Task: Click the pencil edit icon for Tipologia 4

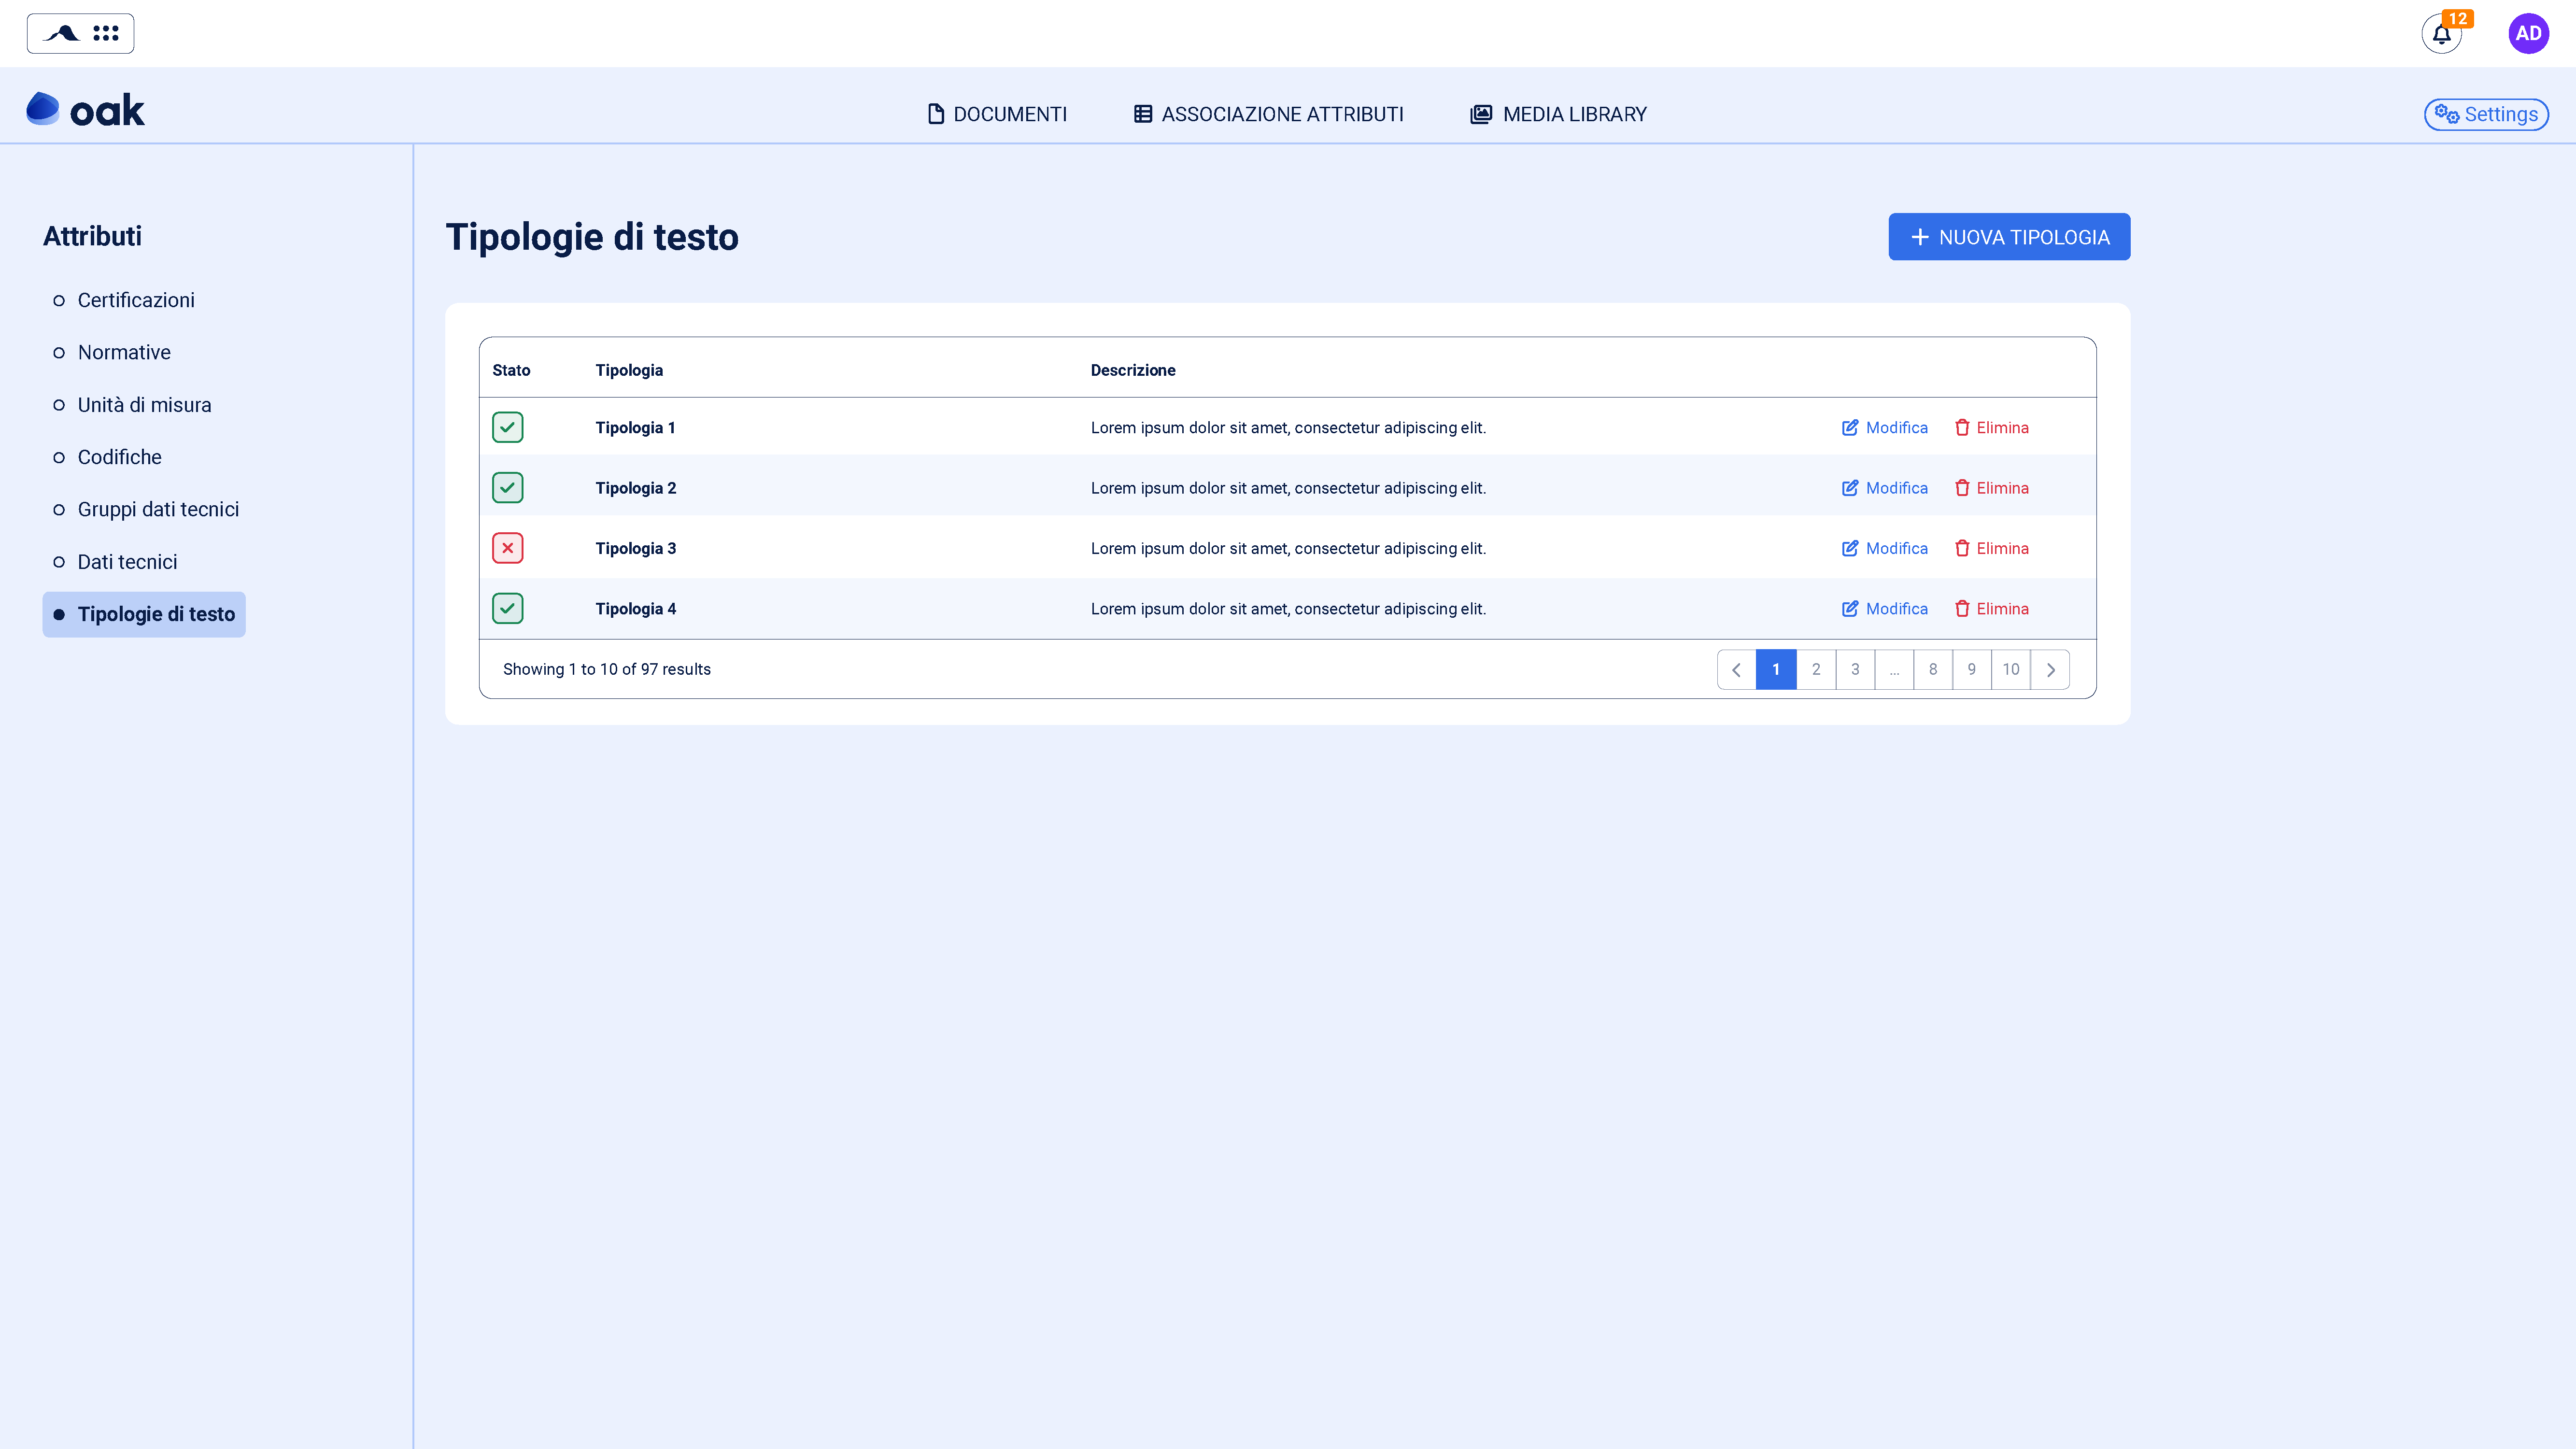Action: tap(1850, 609)
